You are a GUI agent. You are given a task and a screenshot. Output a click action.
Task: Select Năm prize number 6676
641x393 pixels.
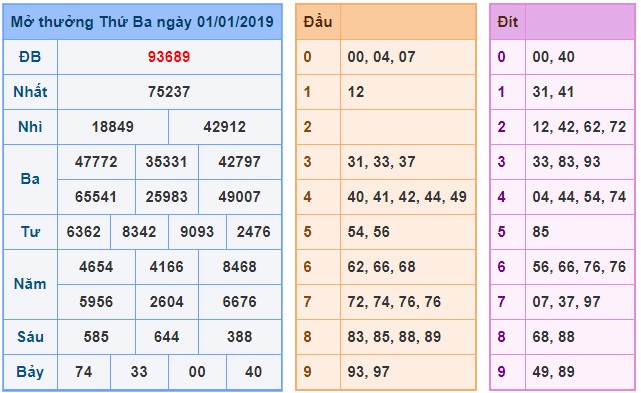(240, 302)
